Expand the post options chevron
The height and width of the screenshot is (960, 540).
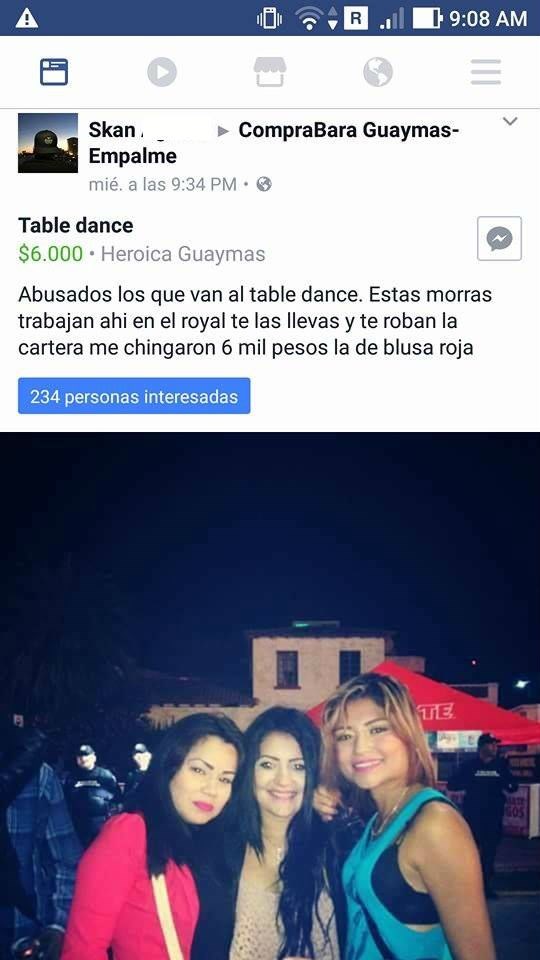510,121
